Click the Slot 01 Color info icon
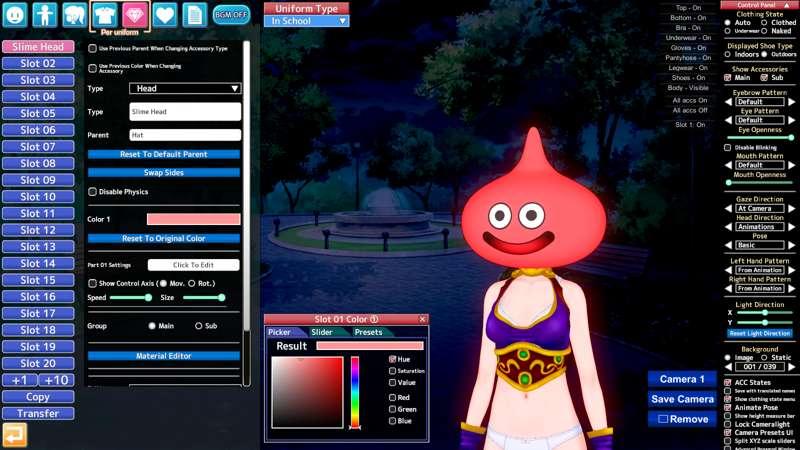Viewport: 800px width, 450px height. (x=374, y=319)
